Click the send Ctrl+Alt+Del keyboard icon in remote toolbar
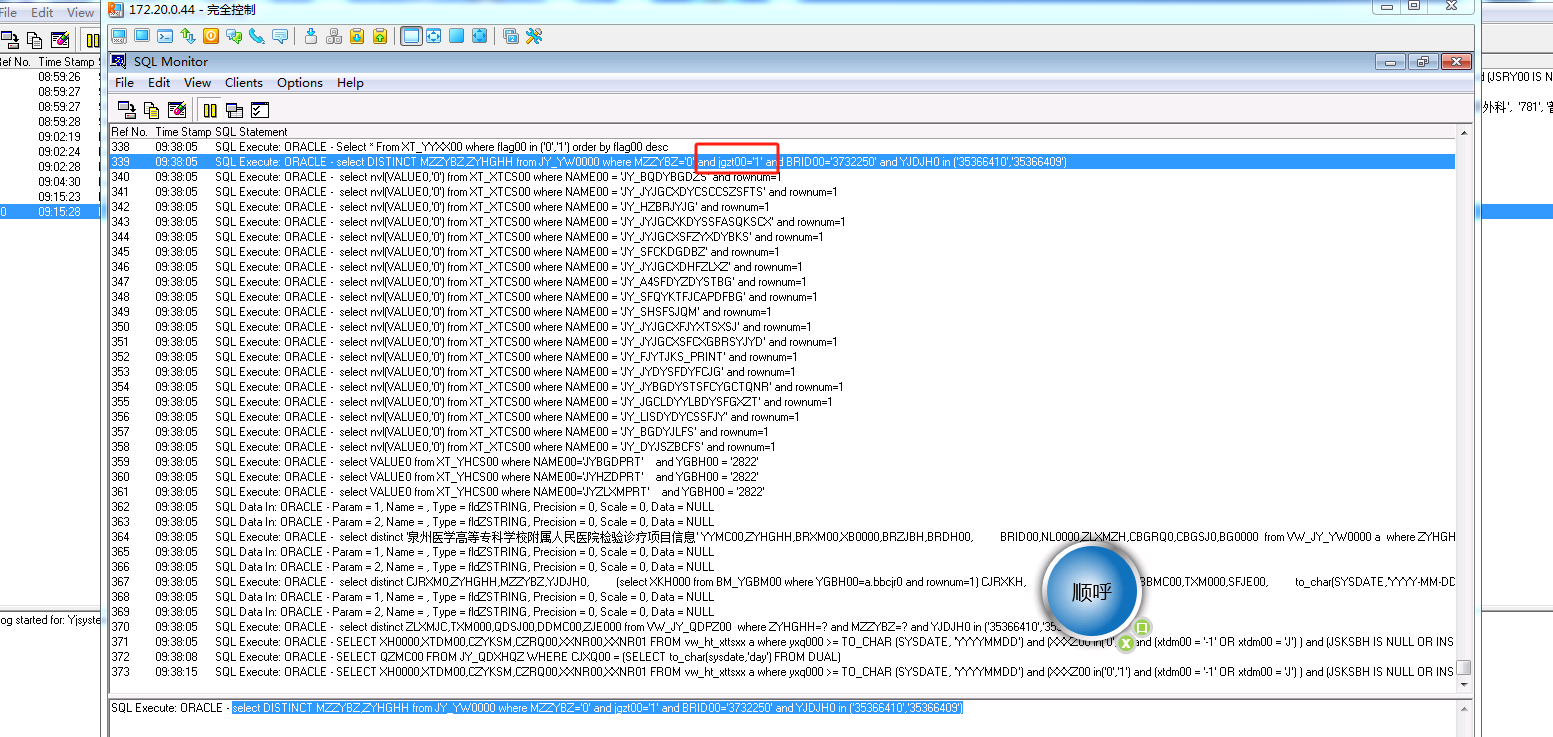Image resolution: width=1553 pixels, height=737 pixels. 119,36
